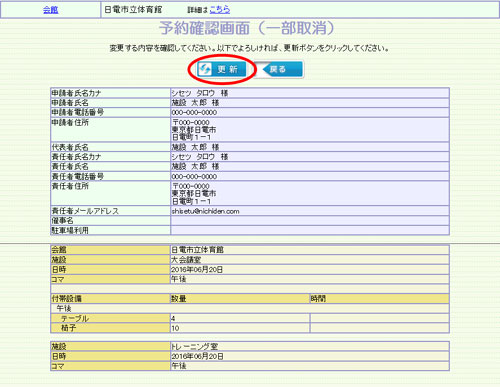
Task: Select the 申請者住所 label
Action: (x=70, y=122)
